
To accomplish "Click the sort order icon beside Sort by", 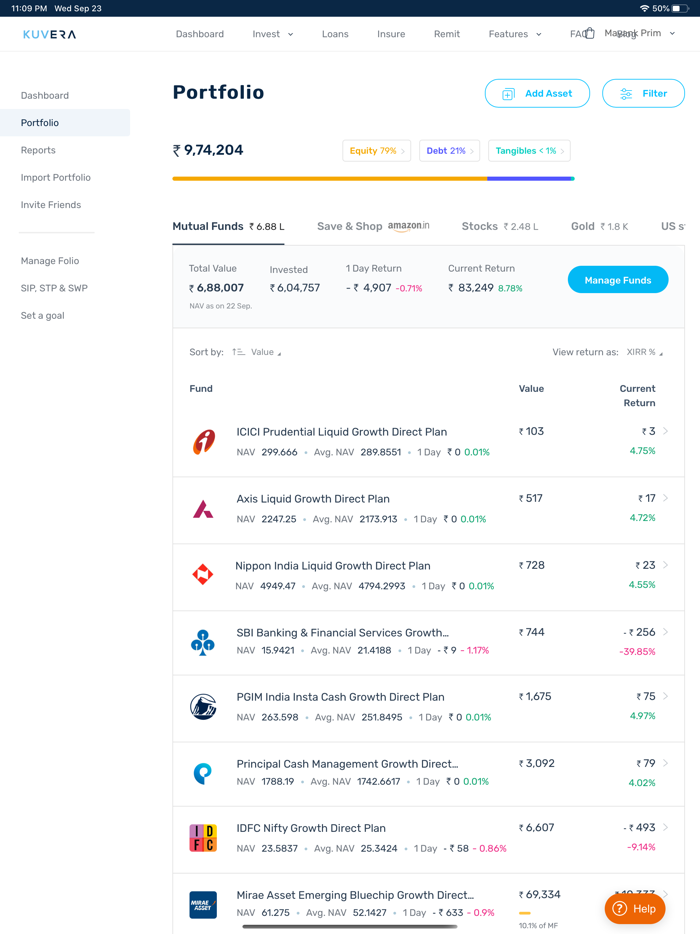I will click(x=238, y=352).
